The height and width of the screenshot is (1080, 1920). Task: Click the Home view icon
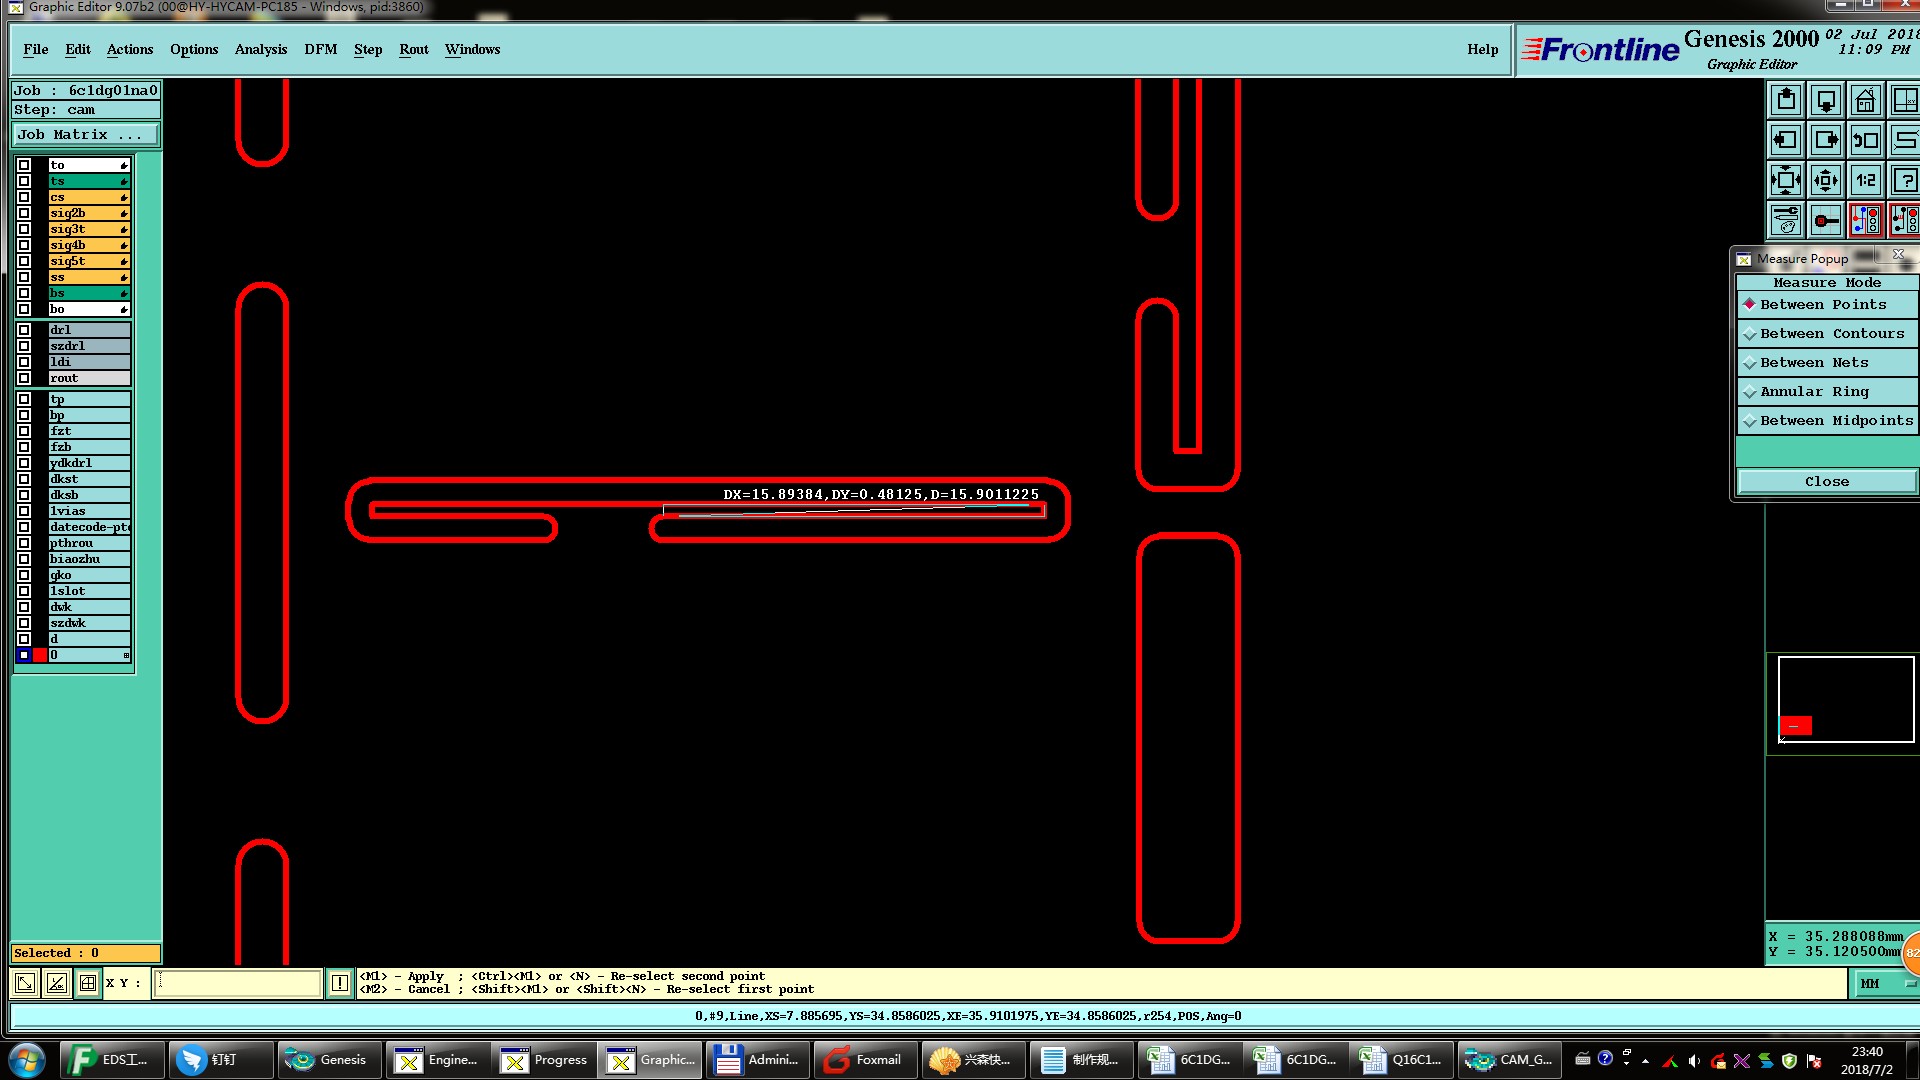[x=1865, y=101]
